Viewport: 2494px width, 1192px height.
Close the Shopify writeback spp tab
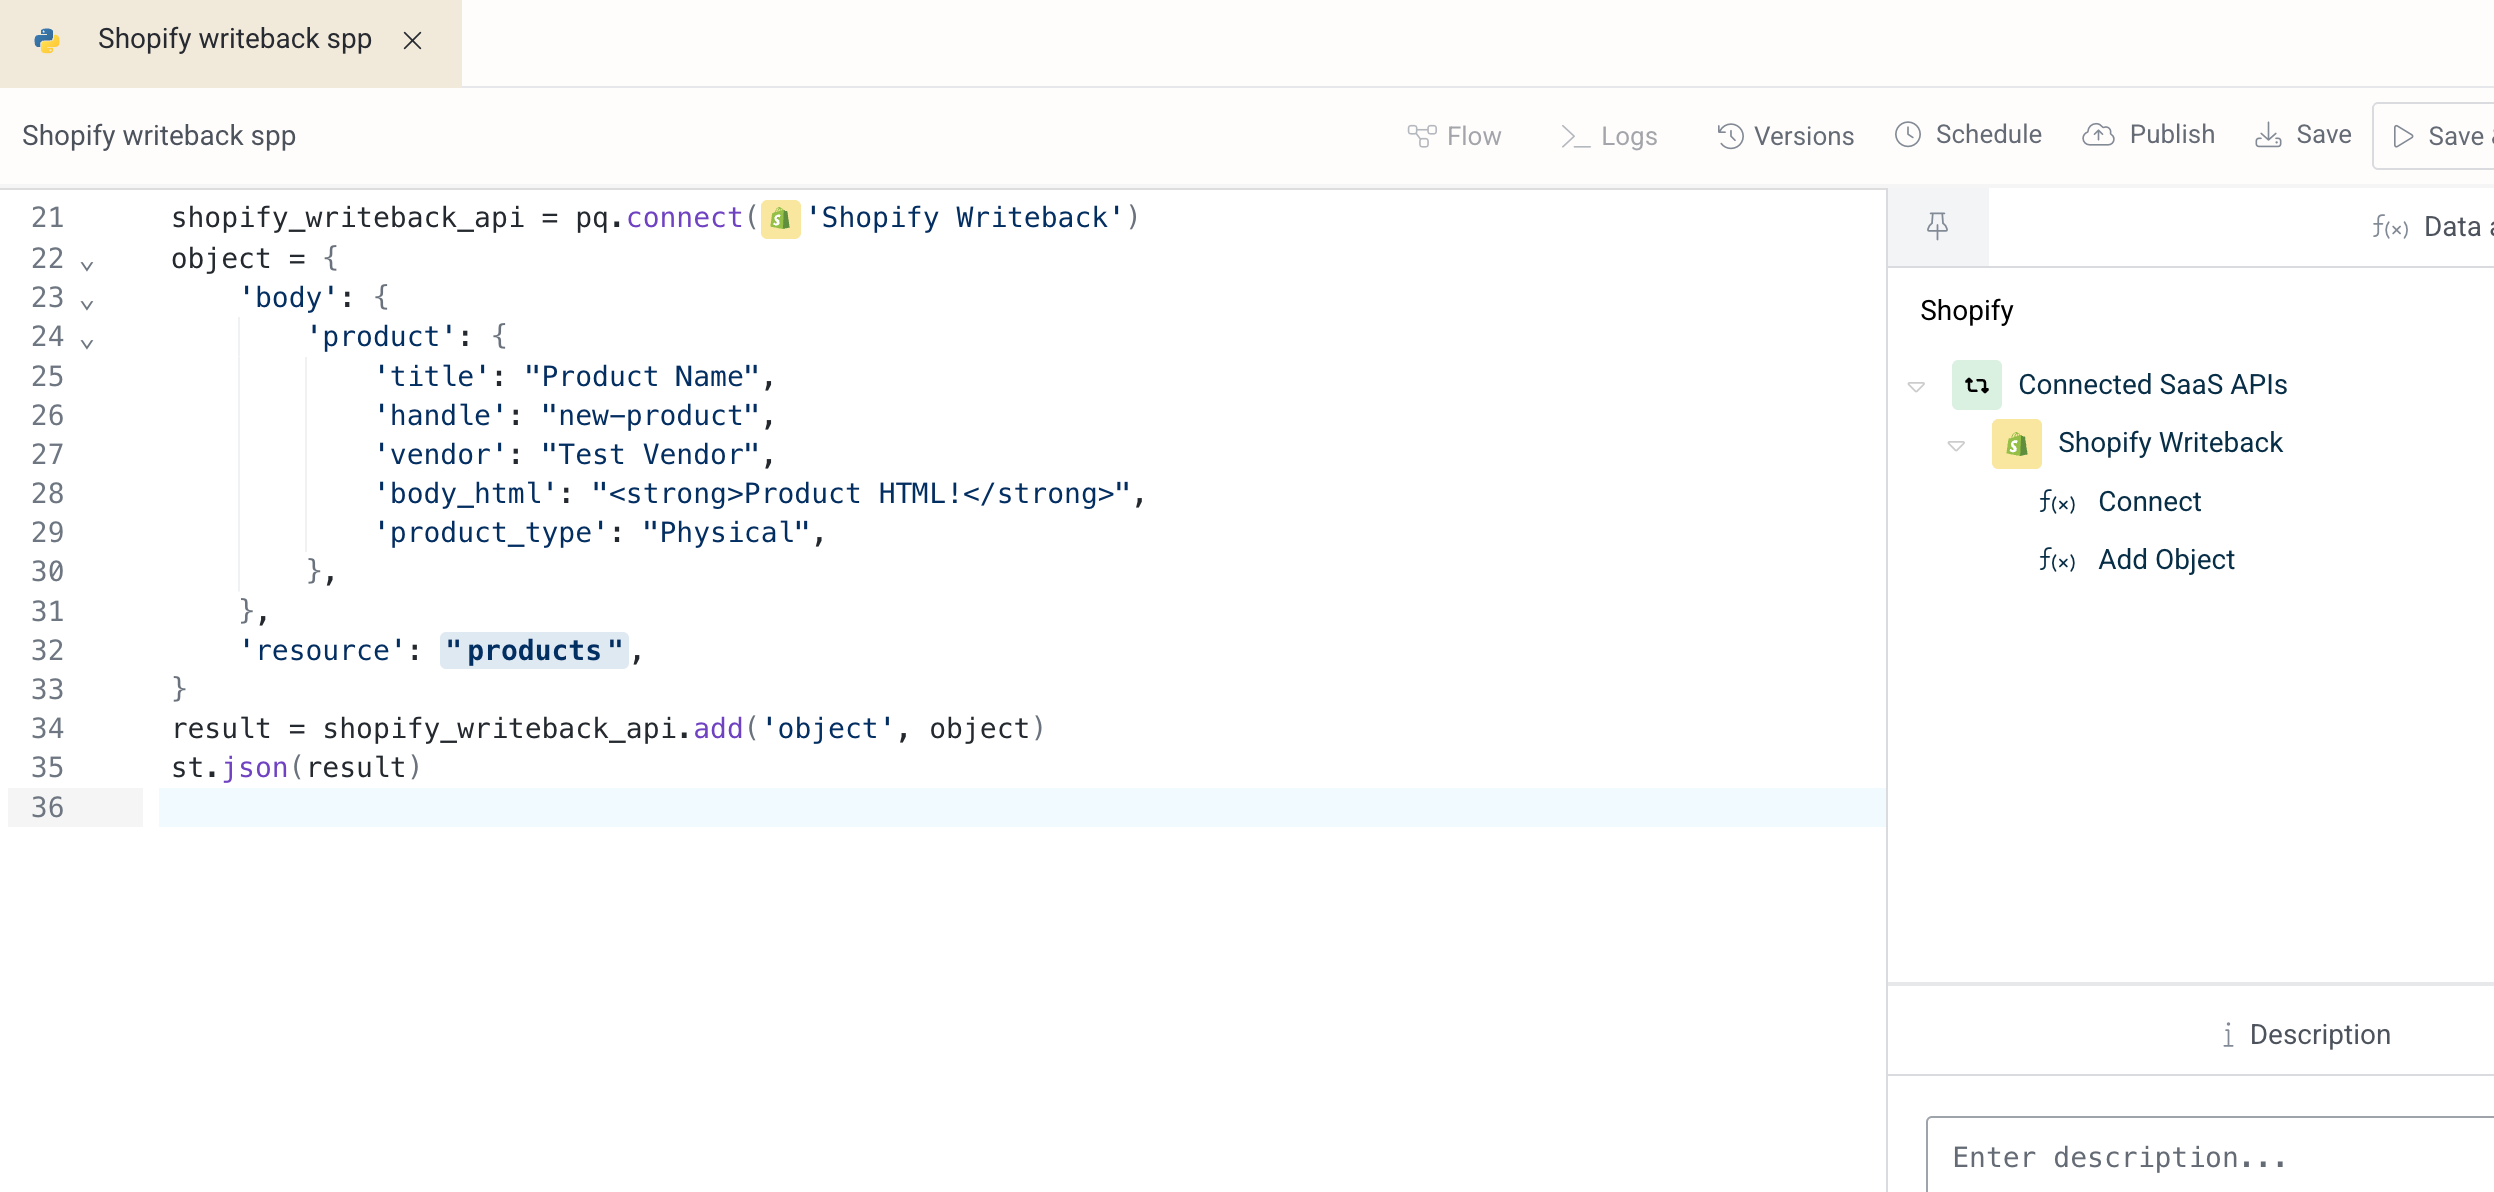coord(412,40)
